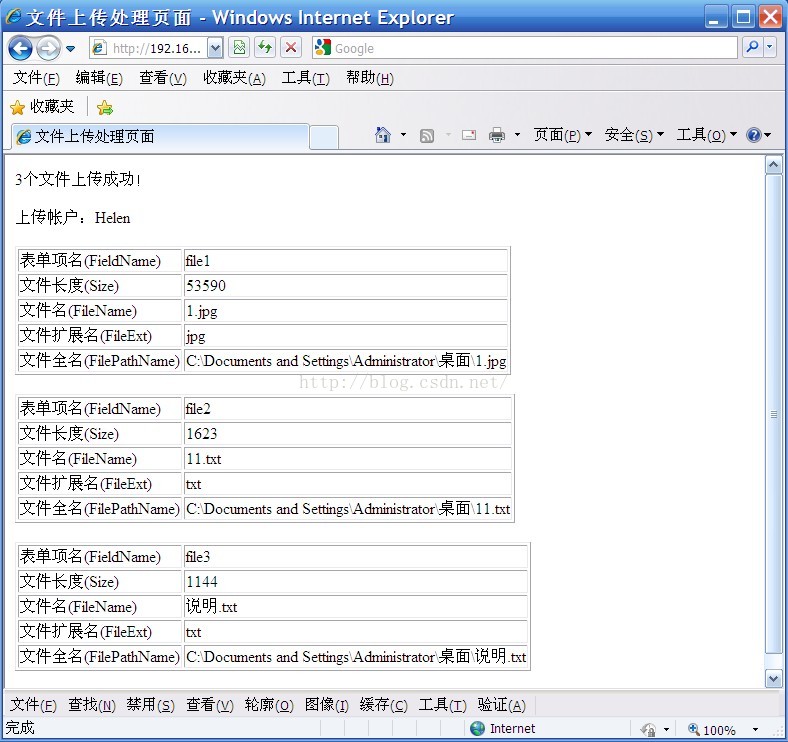Click the 1.jpg file name cell
Viewport: 788px width, 742px height.
point(346,311)
